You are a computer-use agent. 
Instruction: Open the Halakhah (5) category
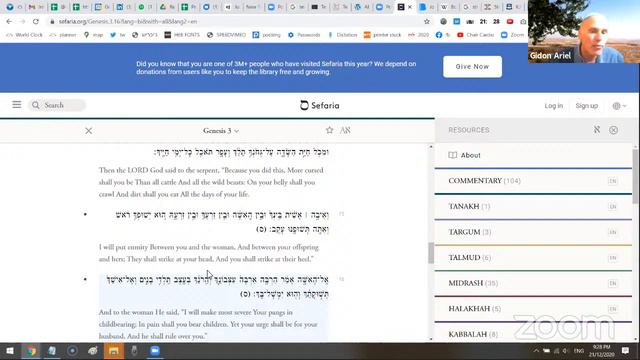[x=533, y=309]
